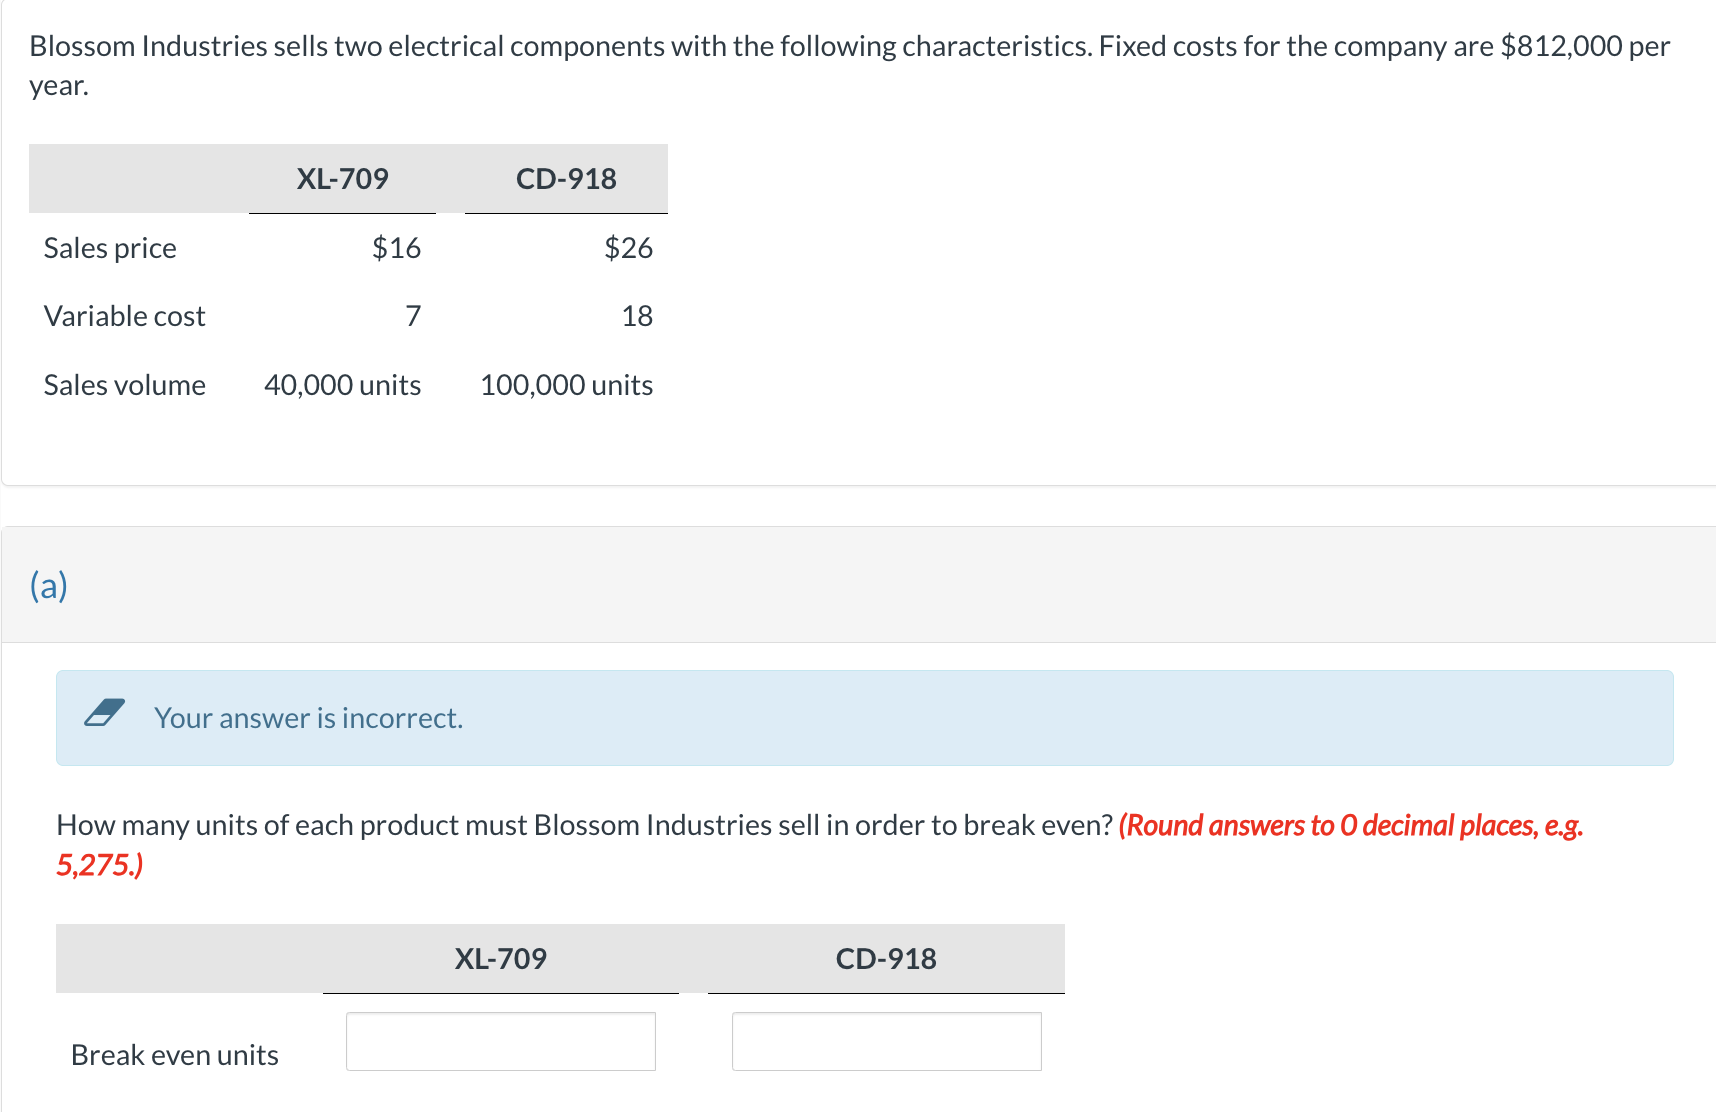1716x1112 pixels.
Task: Click the Variable cost row label
Action: coord(124,316)
